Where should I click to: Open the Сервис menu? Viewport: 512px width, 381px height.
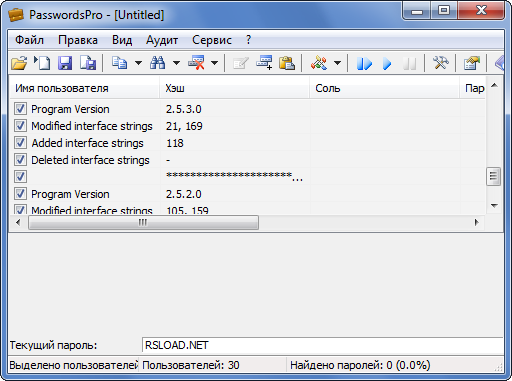point(212,40)
